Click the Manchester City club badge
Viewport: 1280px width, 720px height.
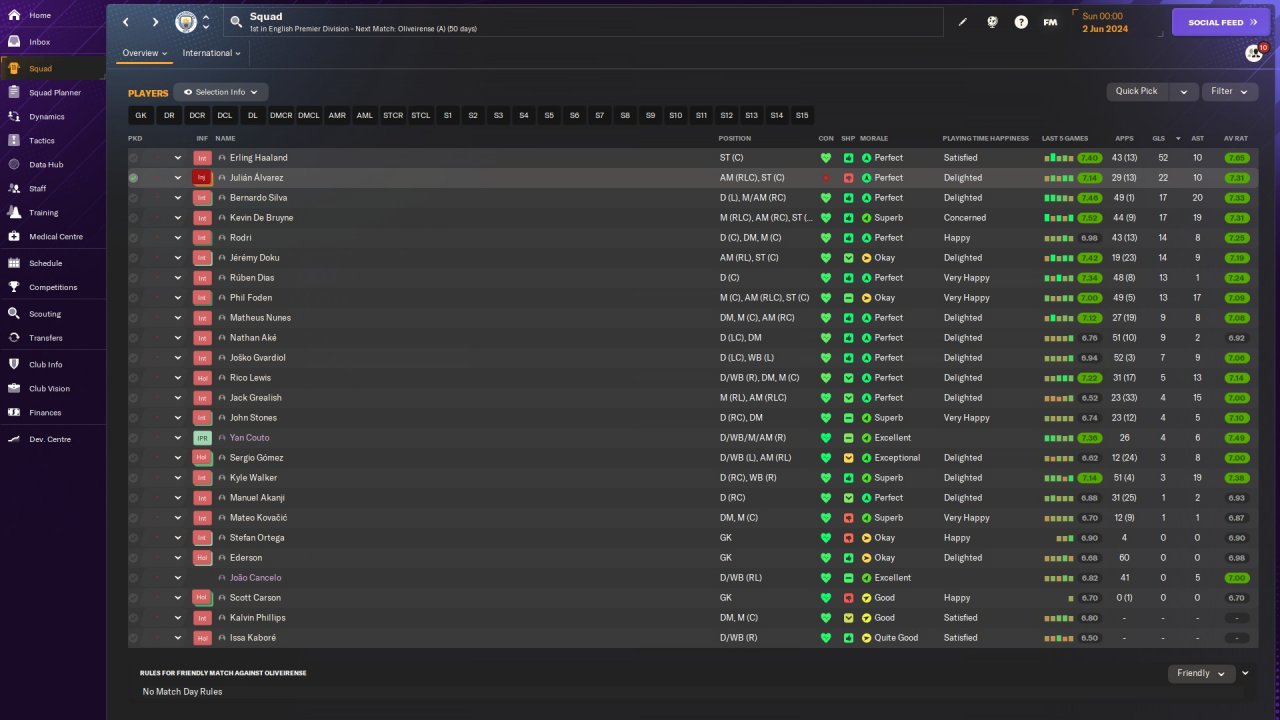[x=186, y=22]
